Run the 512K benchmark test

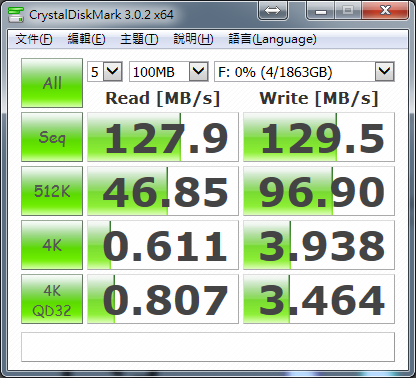pos(52,191)
